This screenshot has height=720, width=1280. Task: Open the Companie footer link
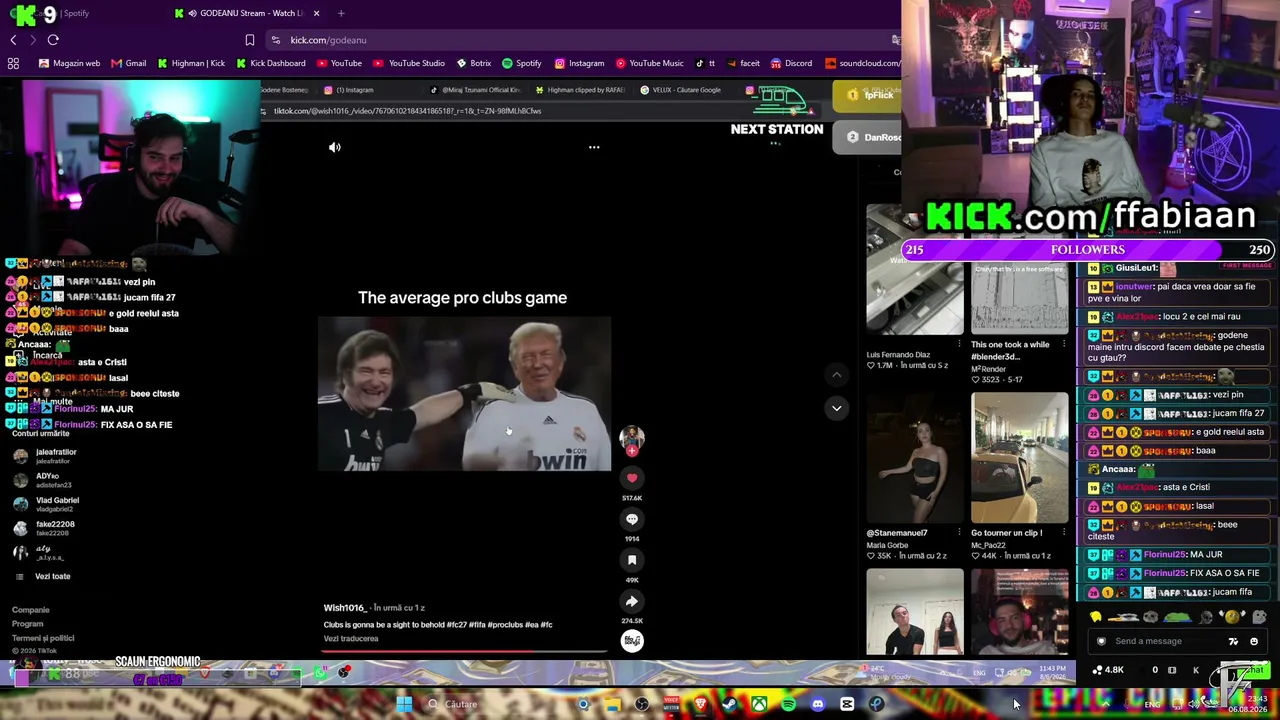[x=31, y=610]
